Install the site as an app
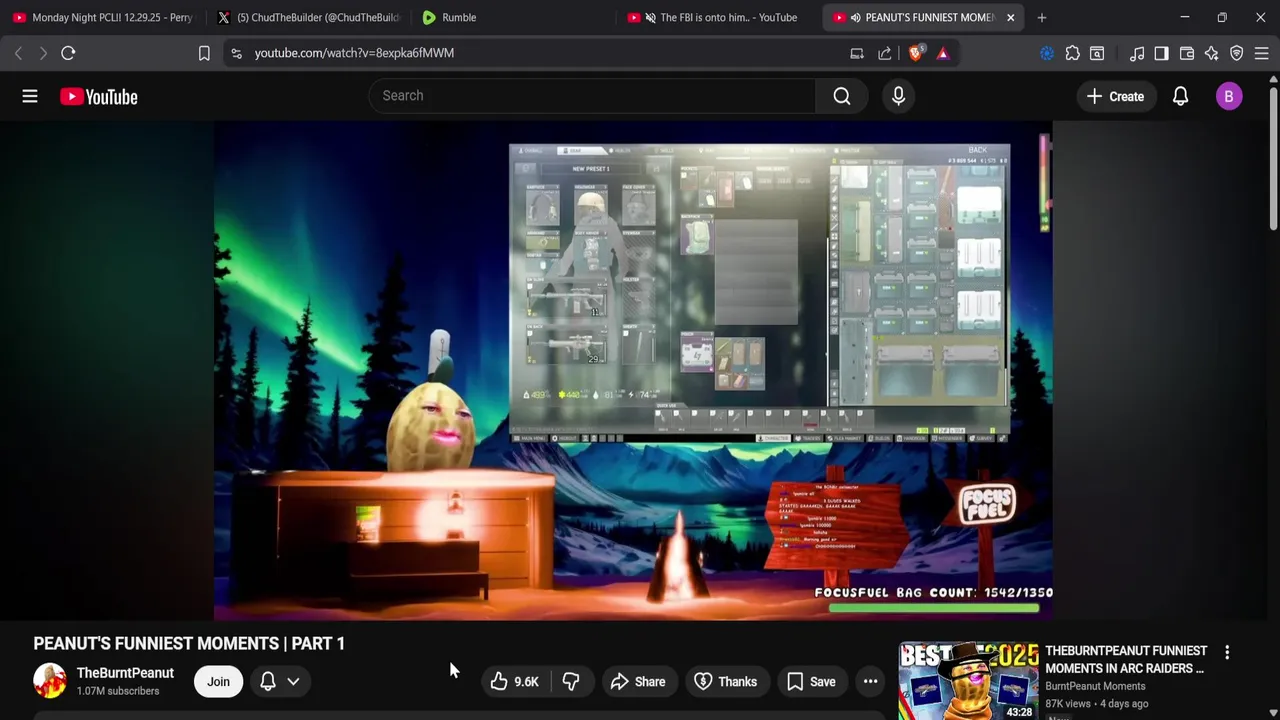The width and height of the screenshot is (1280, 720). pos(857,53)
